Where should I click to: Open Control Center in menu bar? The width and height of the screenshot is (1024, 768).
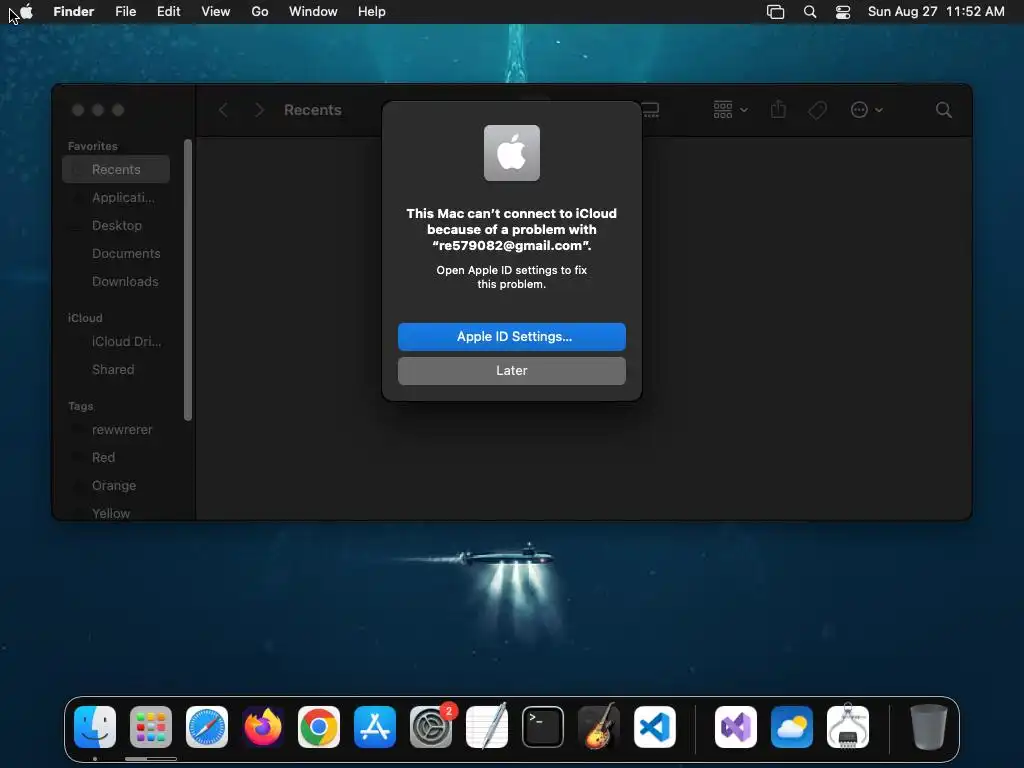click(x=843, y=12)
